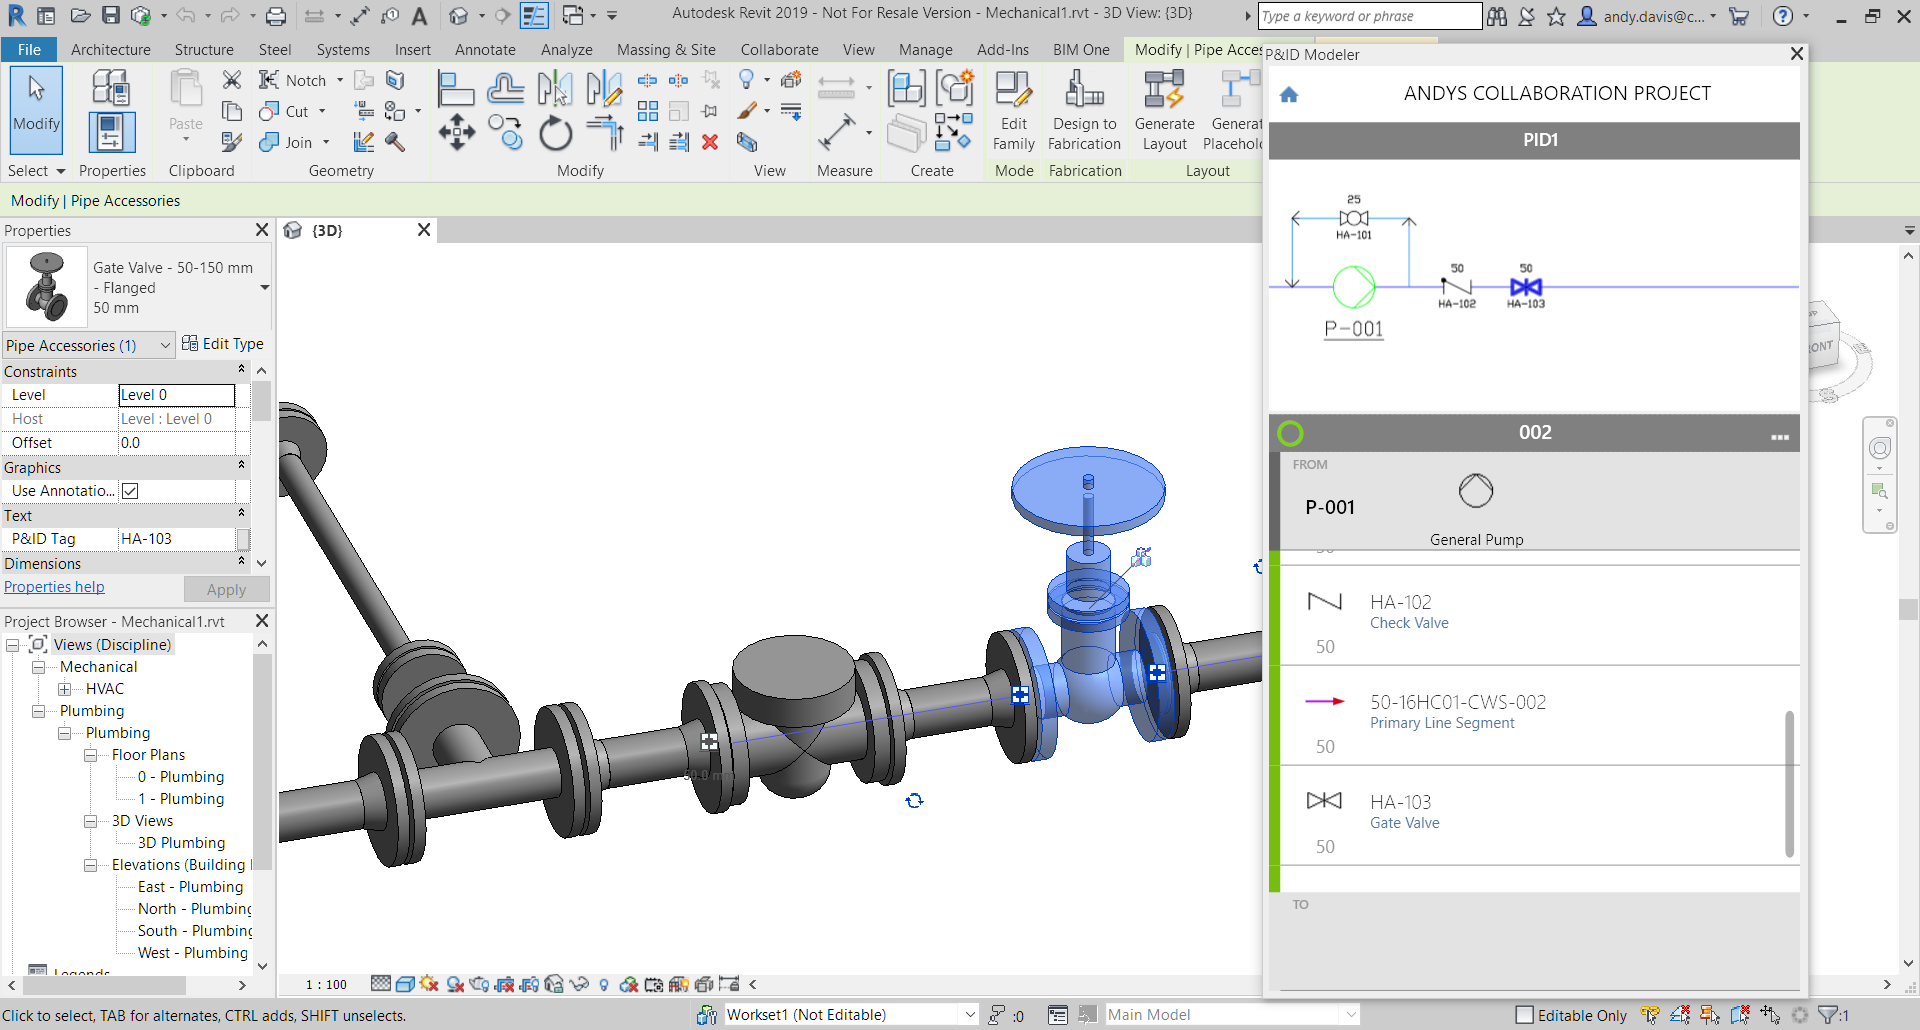Click the Edit Family icon
The height and width of the screenshot is (1030, 1920).
tap(1013, 110)
